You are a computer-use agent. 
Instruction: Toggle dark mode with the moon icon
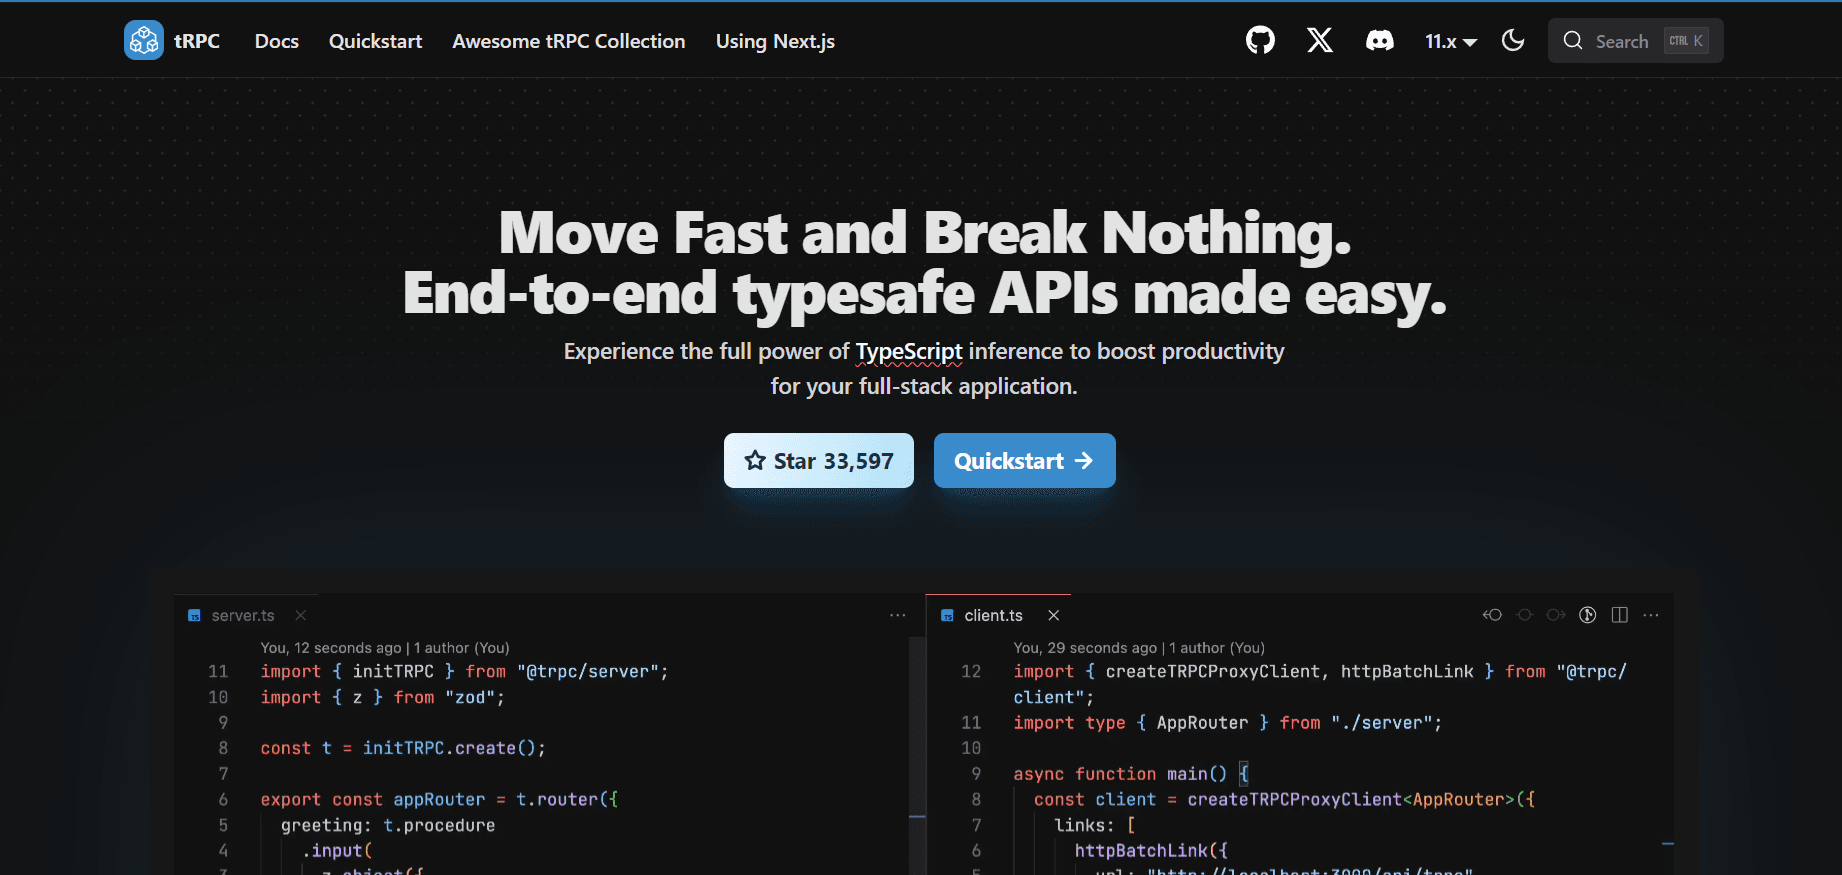coord(1513,41)
